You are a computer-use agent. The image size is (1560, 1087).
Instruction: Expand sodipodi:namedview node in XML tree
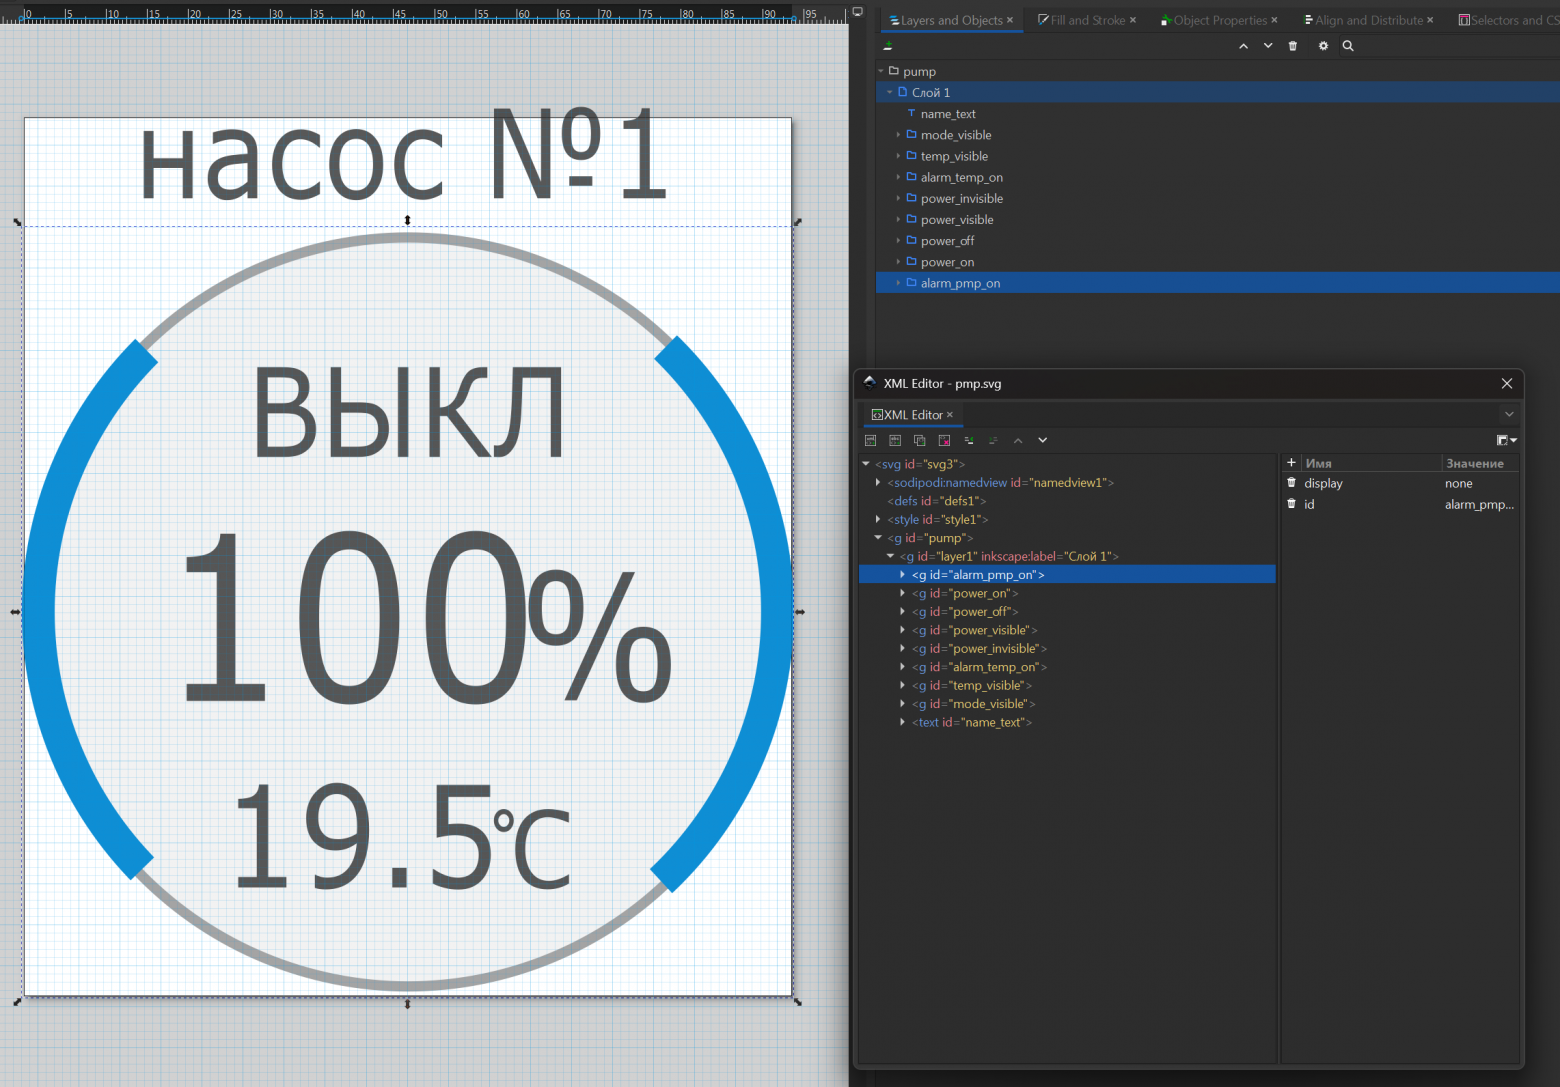click(878, 482)
